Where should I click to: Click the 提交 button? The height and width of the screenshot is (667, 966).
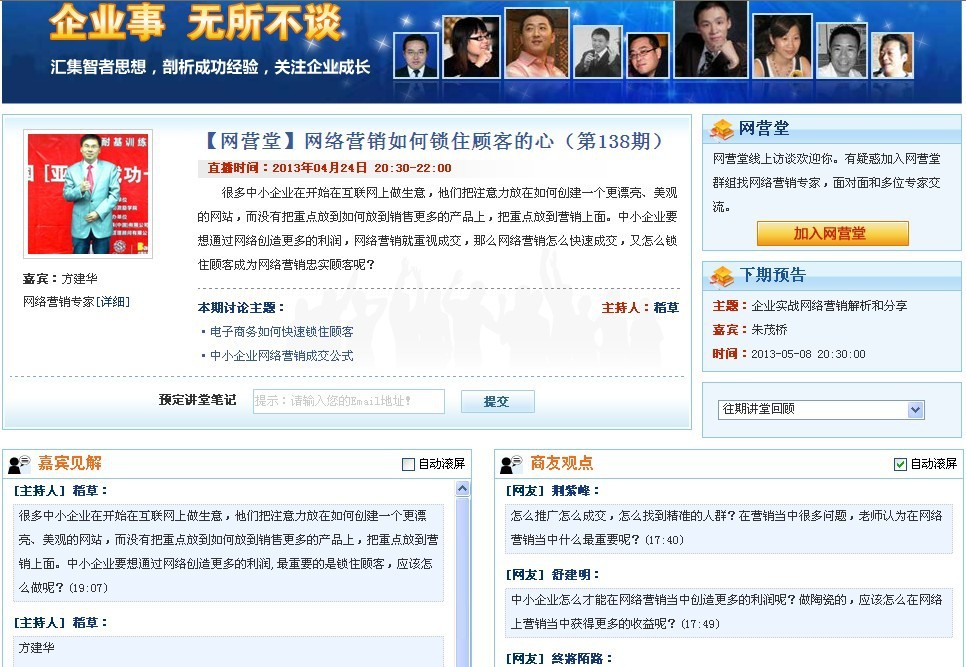[x=497, y=401]
